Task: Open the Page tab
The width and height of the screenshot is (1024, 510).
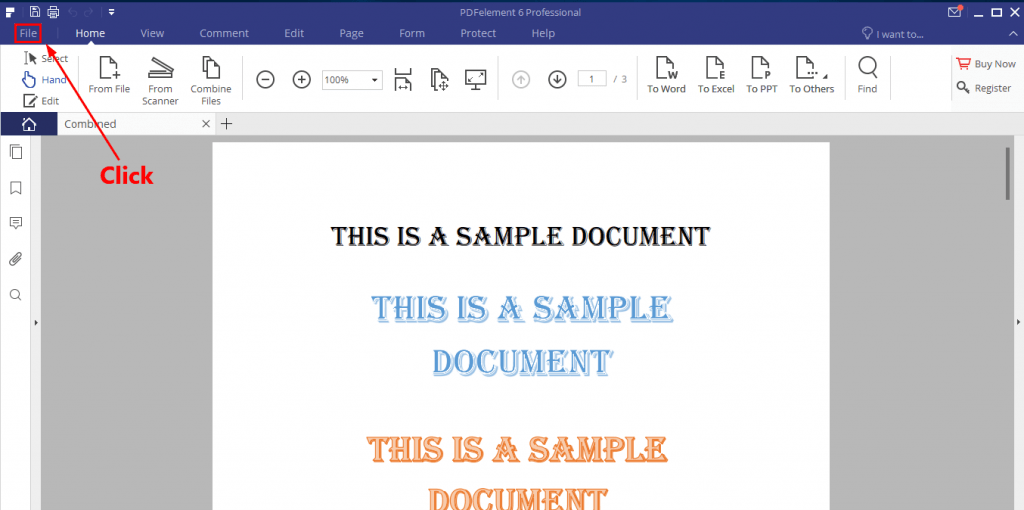Action: 351,33
